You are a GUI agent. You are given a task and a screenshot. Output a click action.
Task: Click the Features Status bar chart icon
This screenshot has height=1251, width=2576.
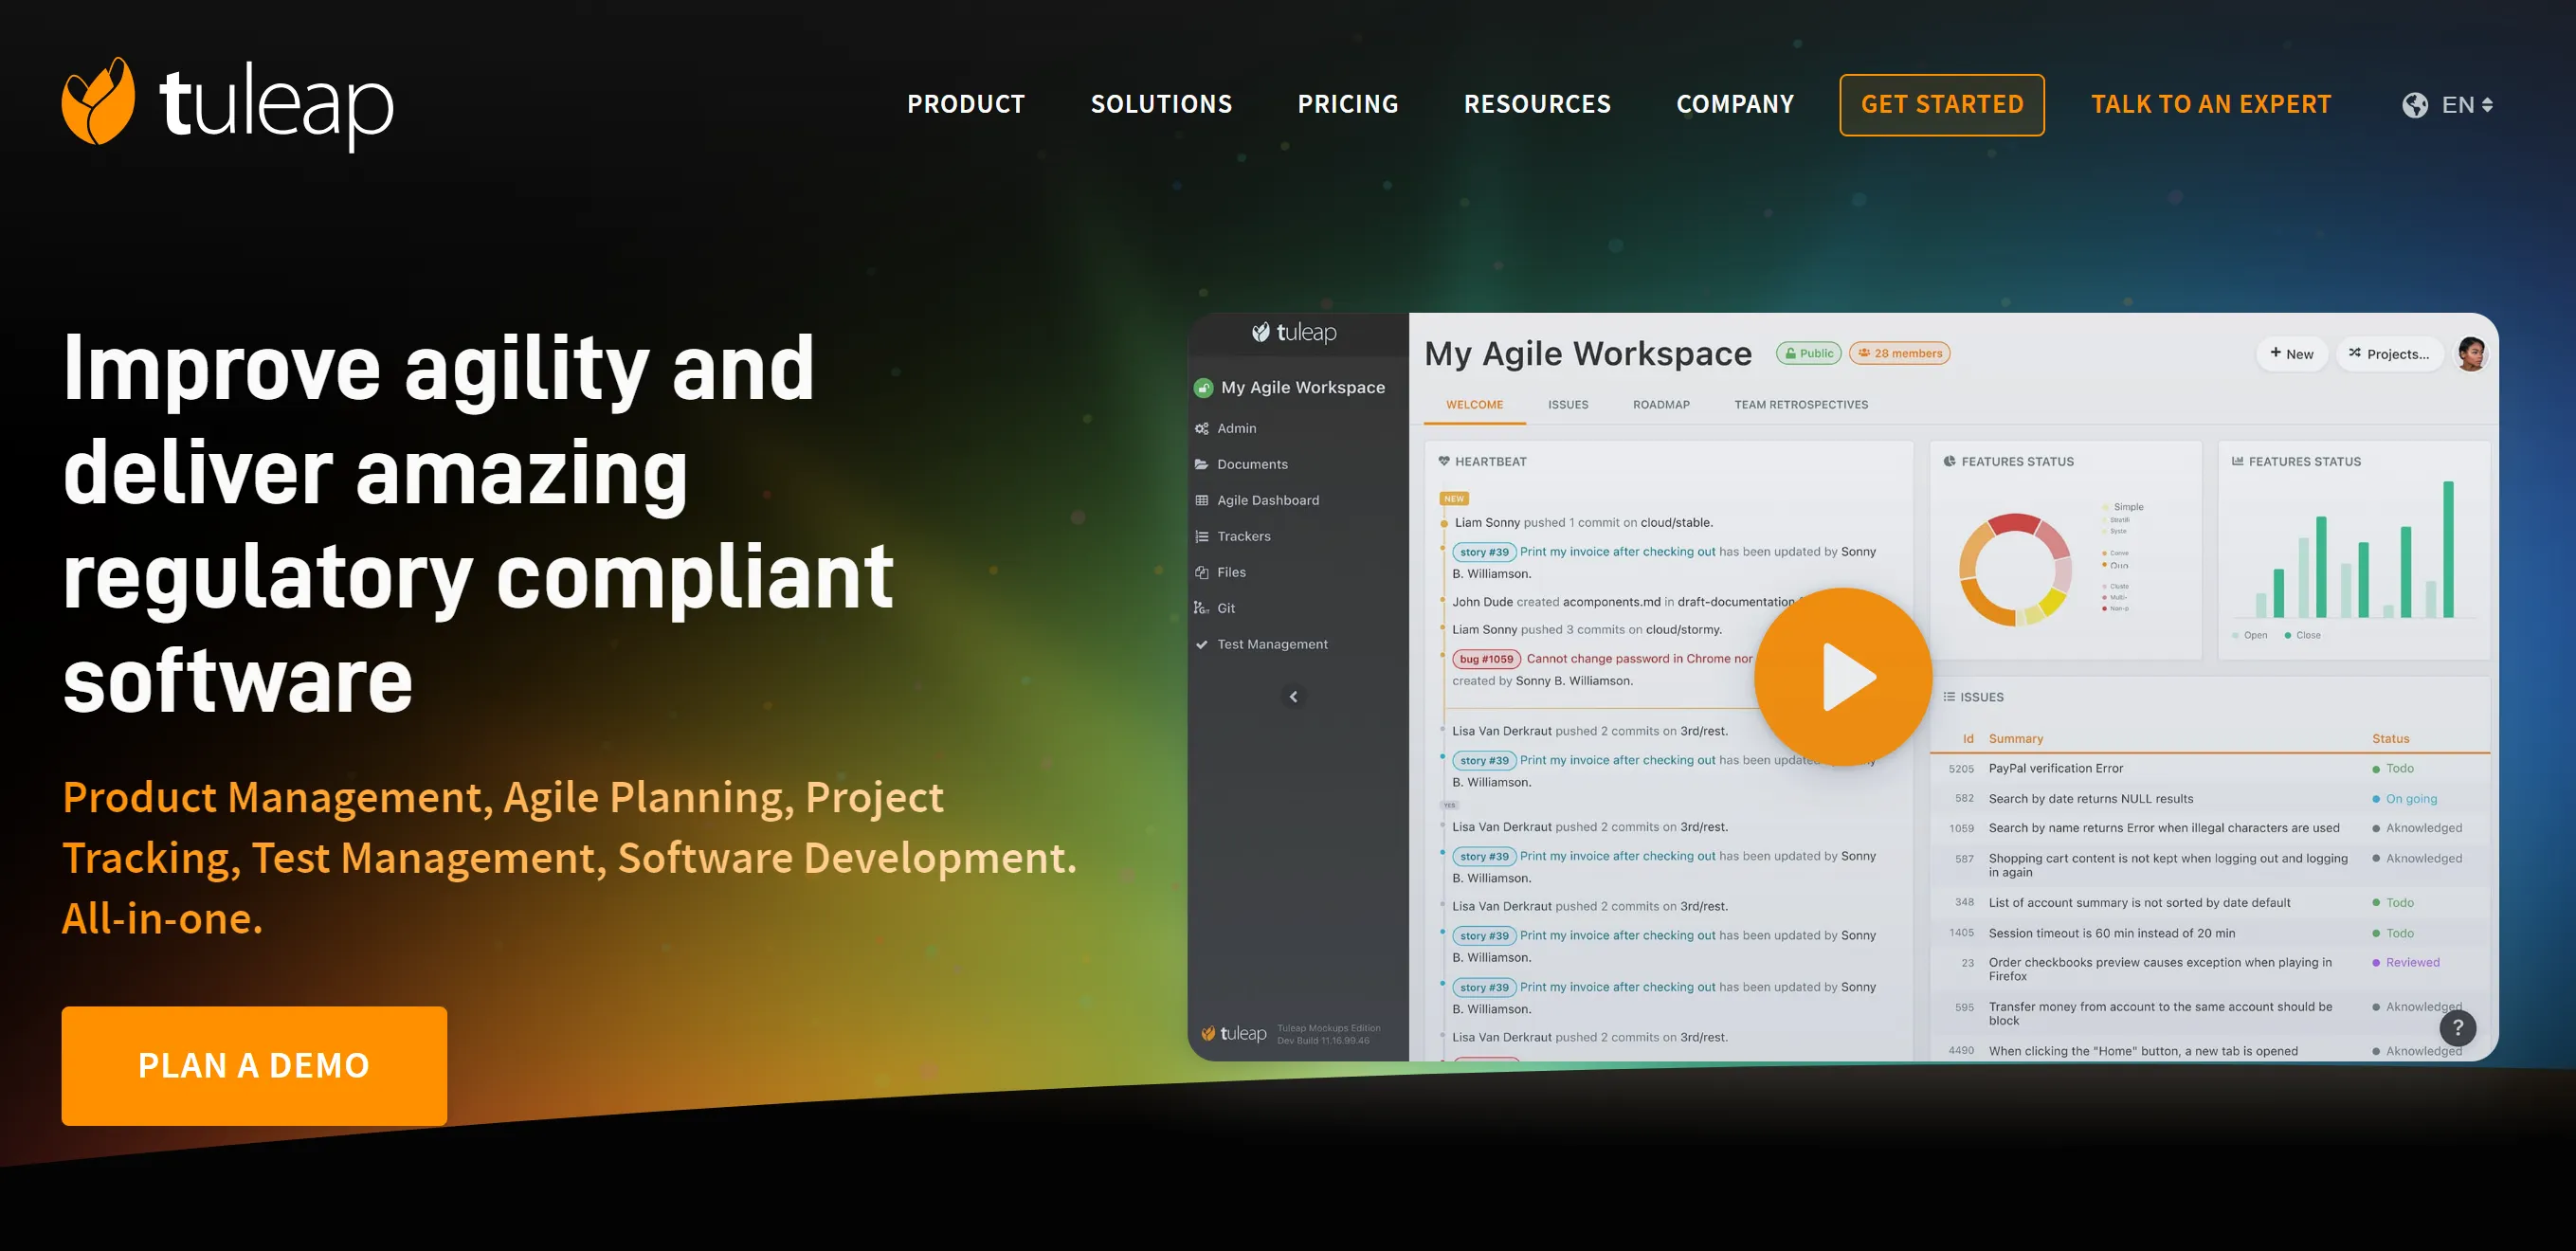coord(2237,461)
